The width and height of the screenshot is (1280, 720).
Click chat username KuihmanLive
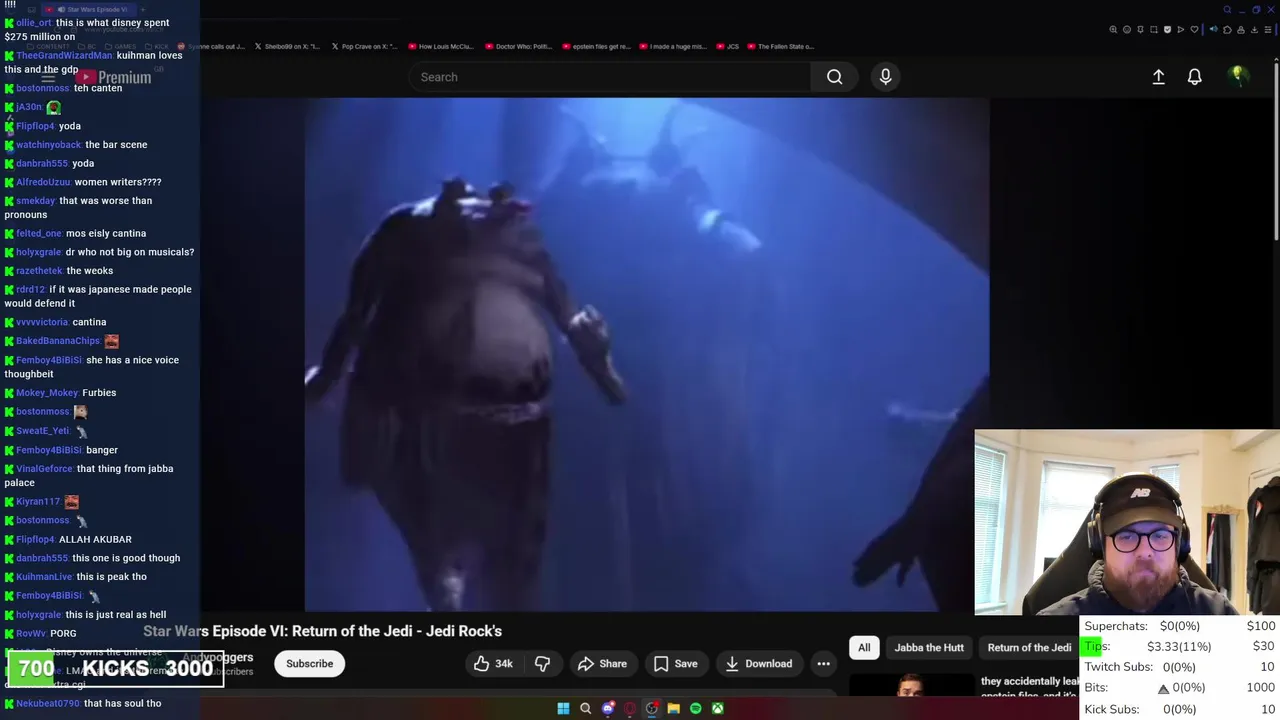44,577
